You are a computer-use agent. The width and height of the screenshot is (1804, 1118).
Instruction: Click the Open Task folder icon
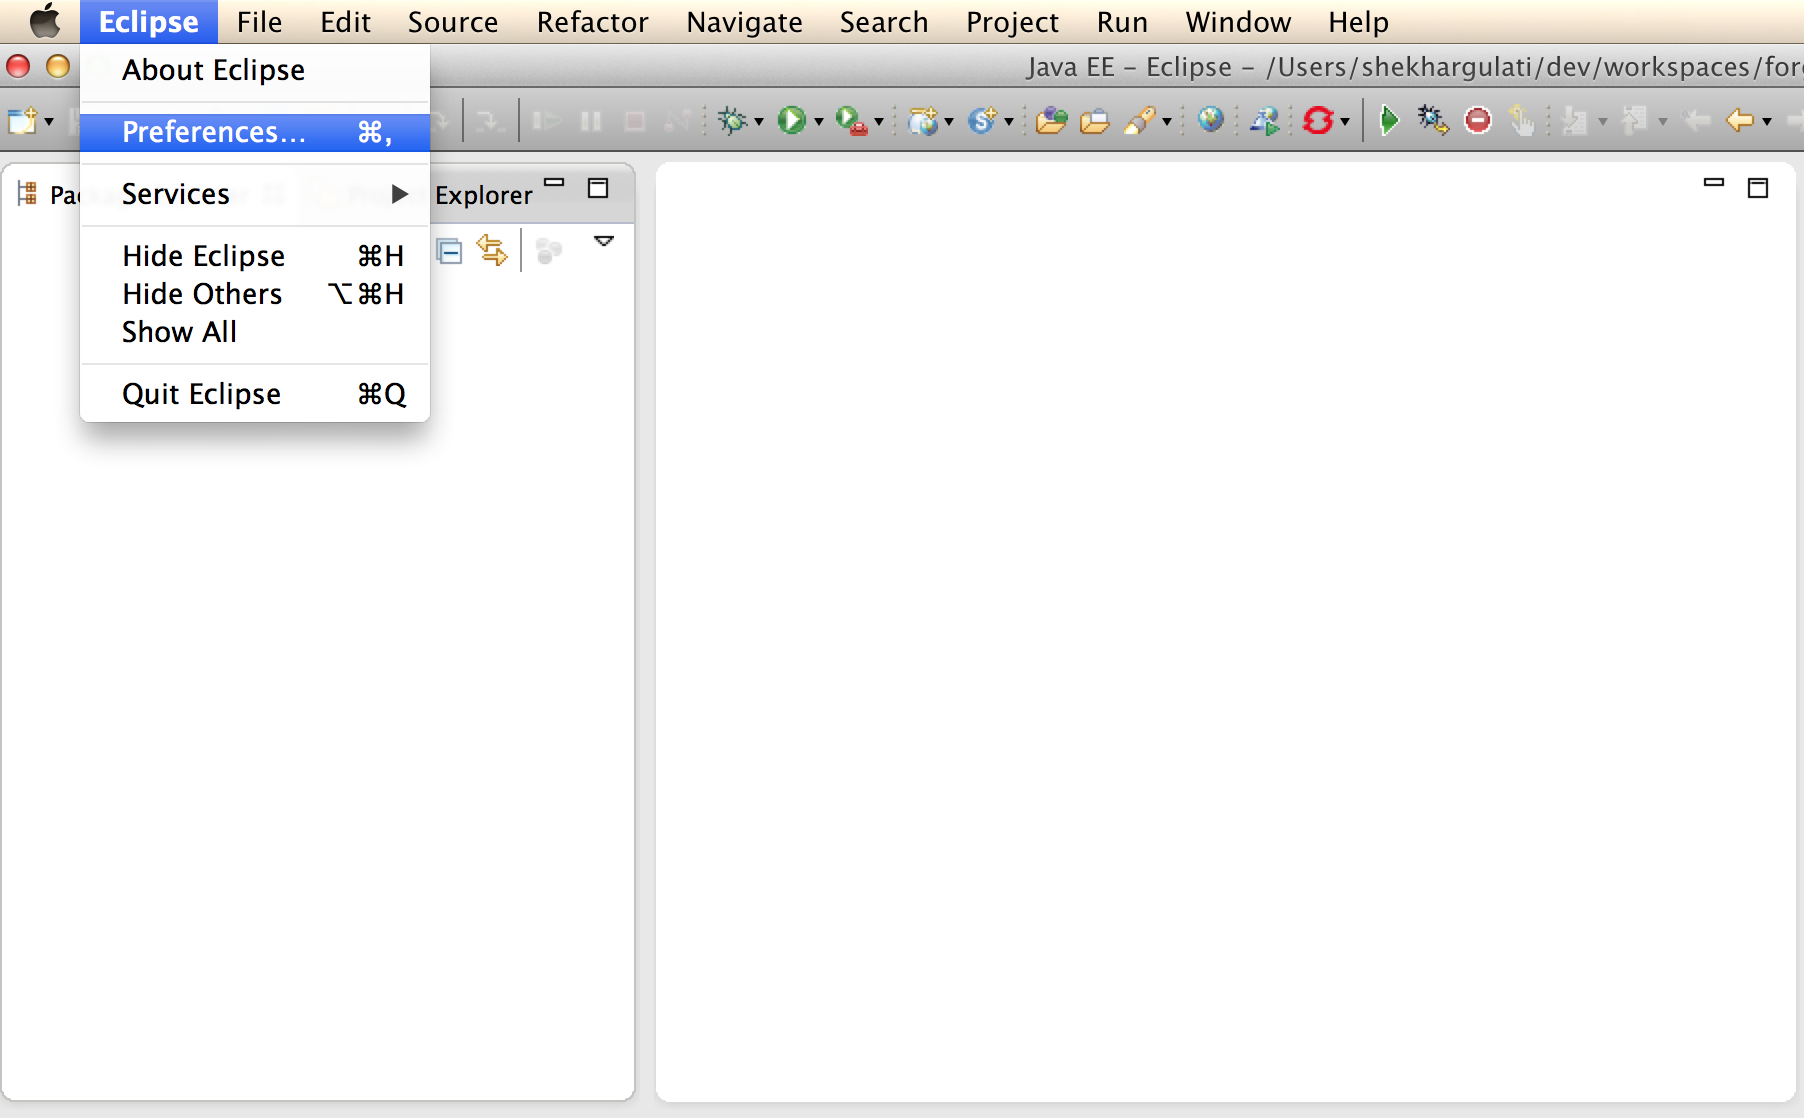(1095, 121)
